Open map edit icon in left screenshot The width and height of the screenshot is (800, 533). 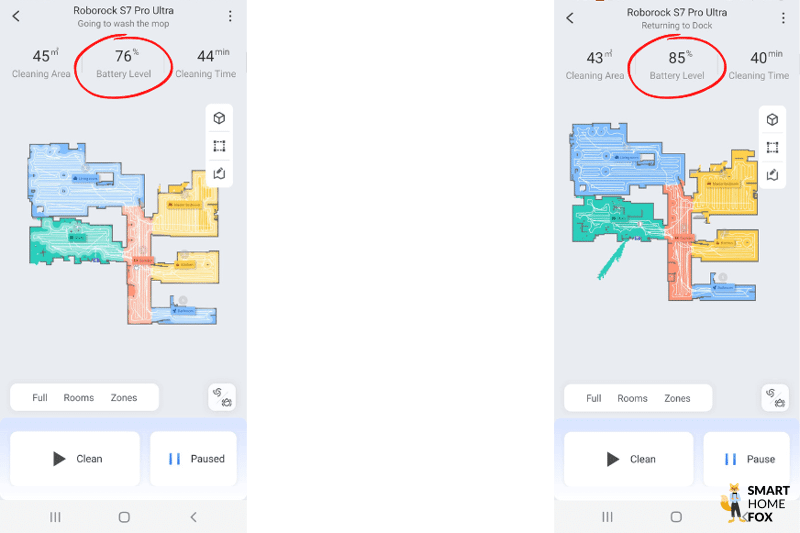(219, 173)
